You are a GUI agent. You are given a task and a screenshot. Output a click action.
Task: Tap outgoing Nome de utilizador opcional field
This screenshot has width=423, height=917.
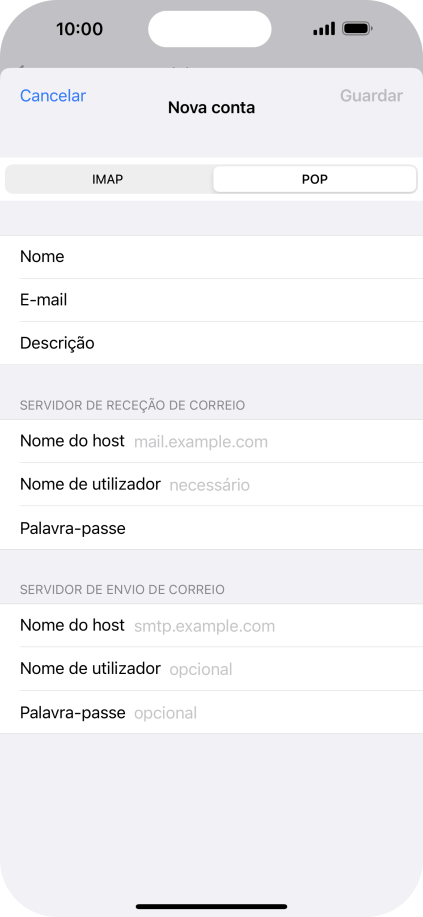(x=211, y=669)
